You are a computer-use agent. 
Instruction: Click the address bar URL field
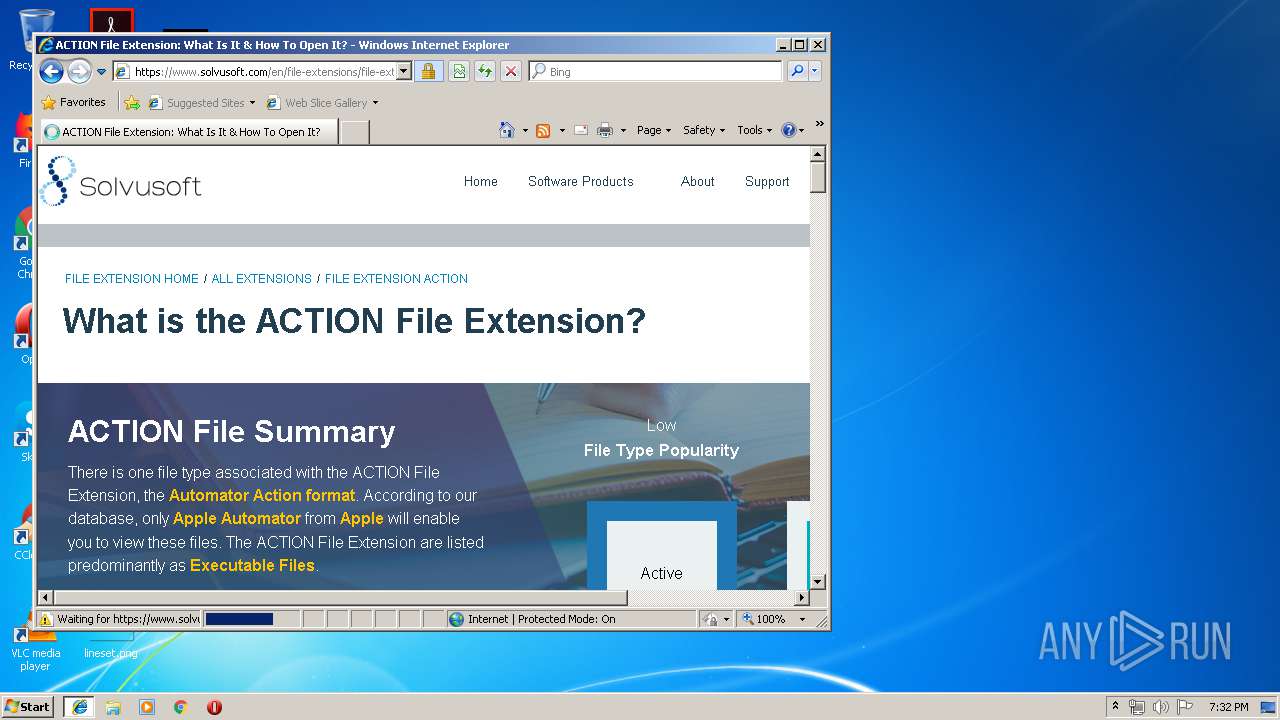point(255,72)
